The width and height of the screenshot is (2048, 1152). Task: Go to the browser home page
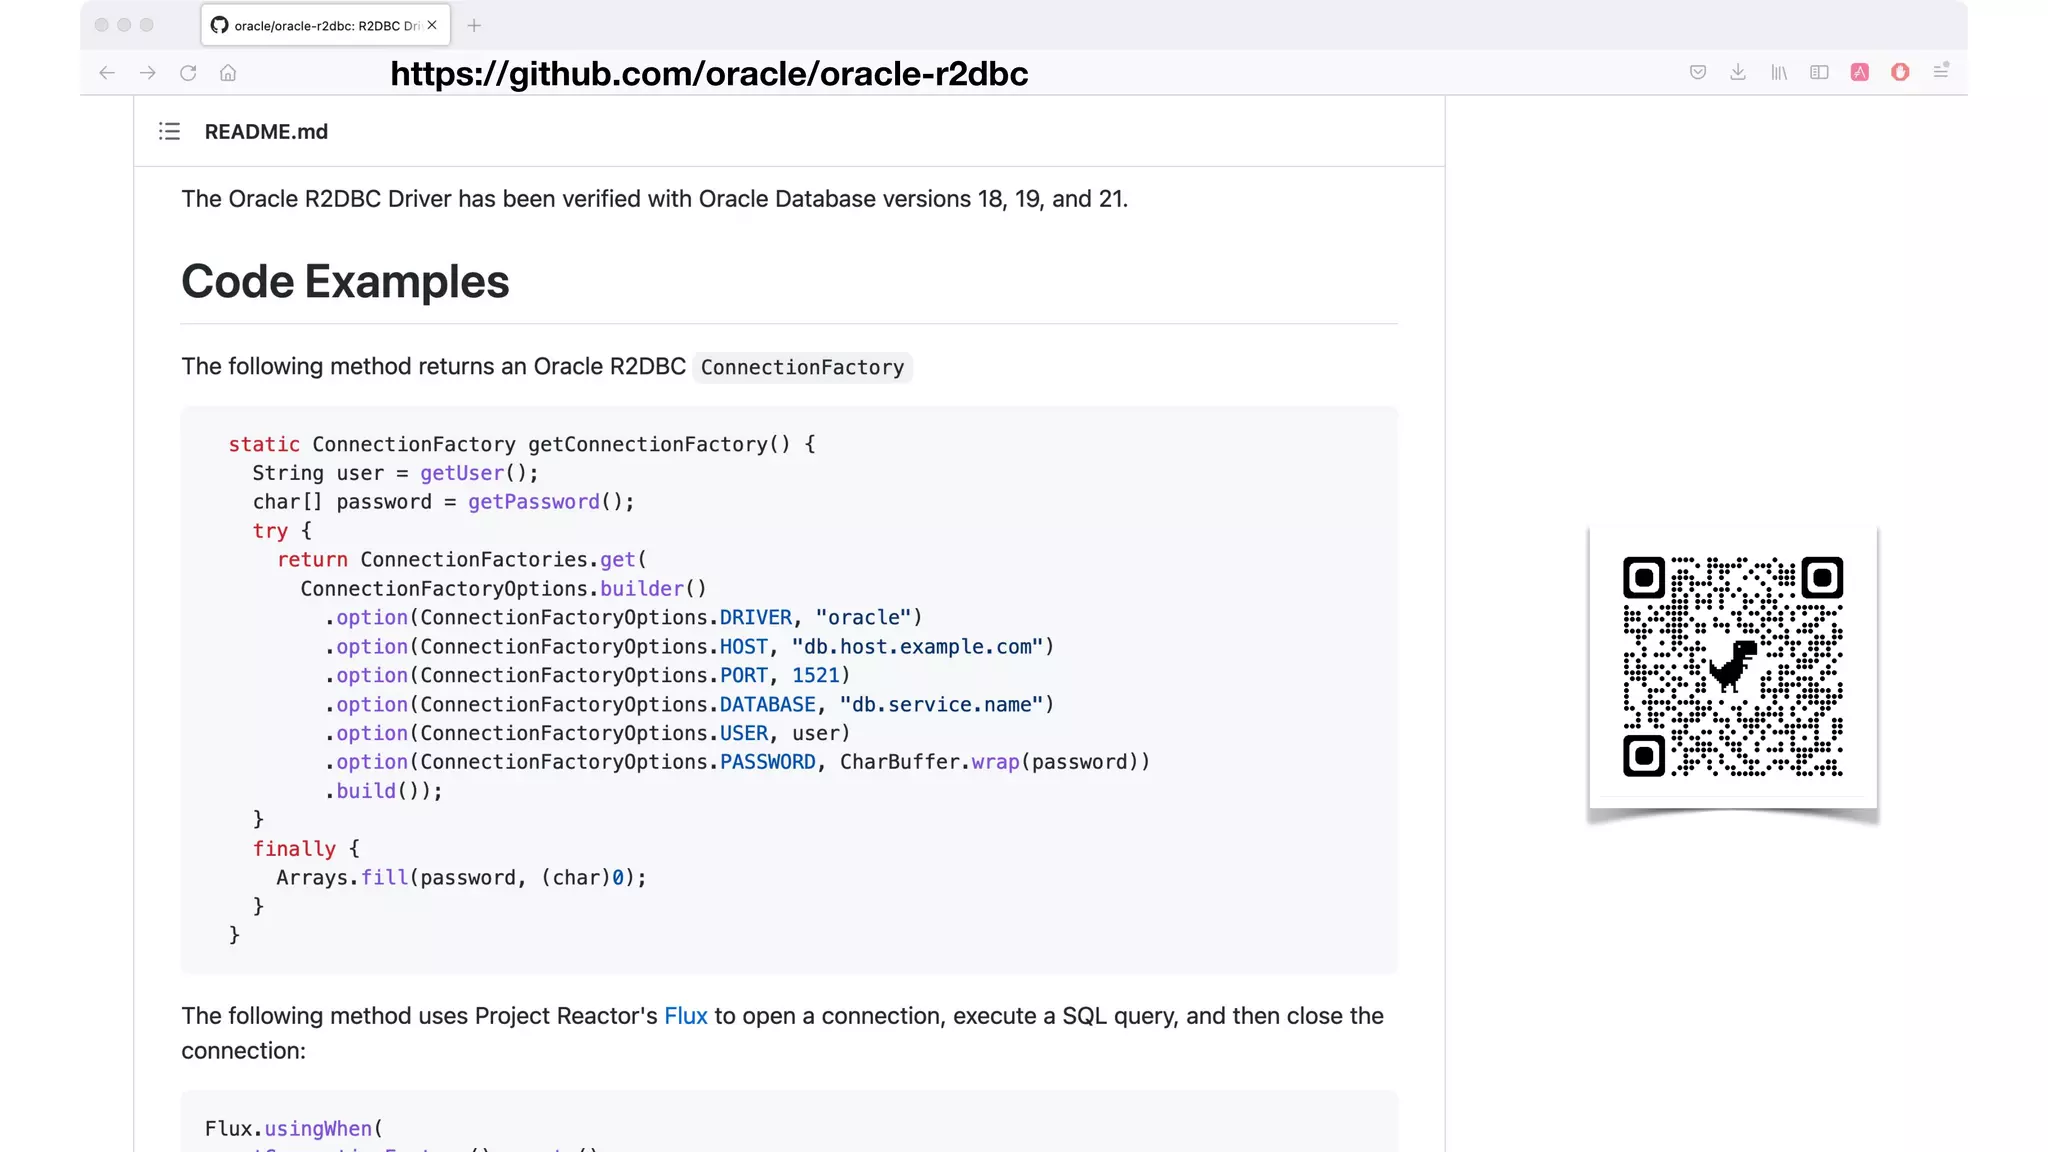pos(228,73)
